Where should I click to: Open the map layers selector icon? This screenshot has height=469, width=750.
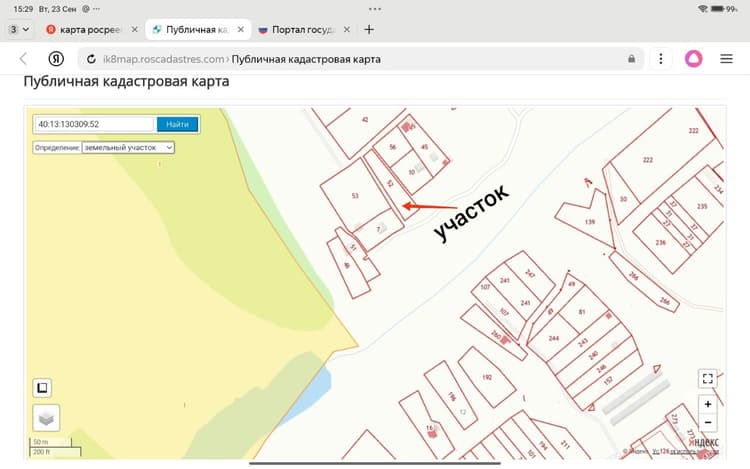[46, 418]
